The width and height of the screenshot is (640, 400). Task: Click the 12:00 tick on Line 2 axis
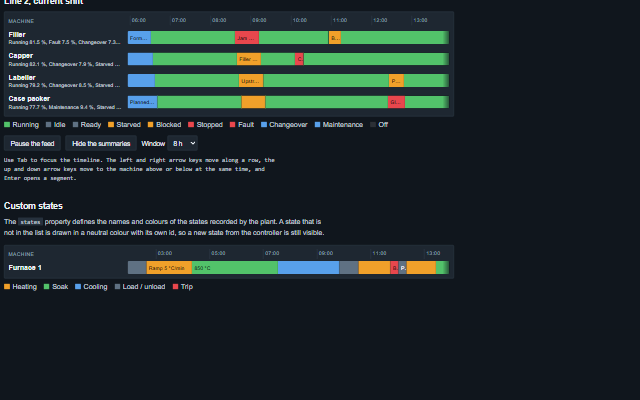(x=380, y=20)
